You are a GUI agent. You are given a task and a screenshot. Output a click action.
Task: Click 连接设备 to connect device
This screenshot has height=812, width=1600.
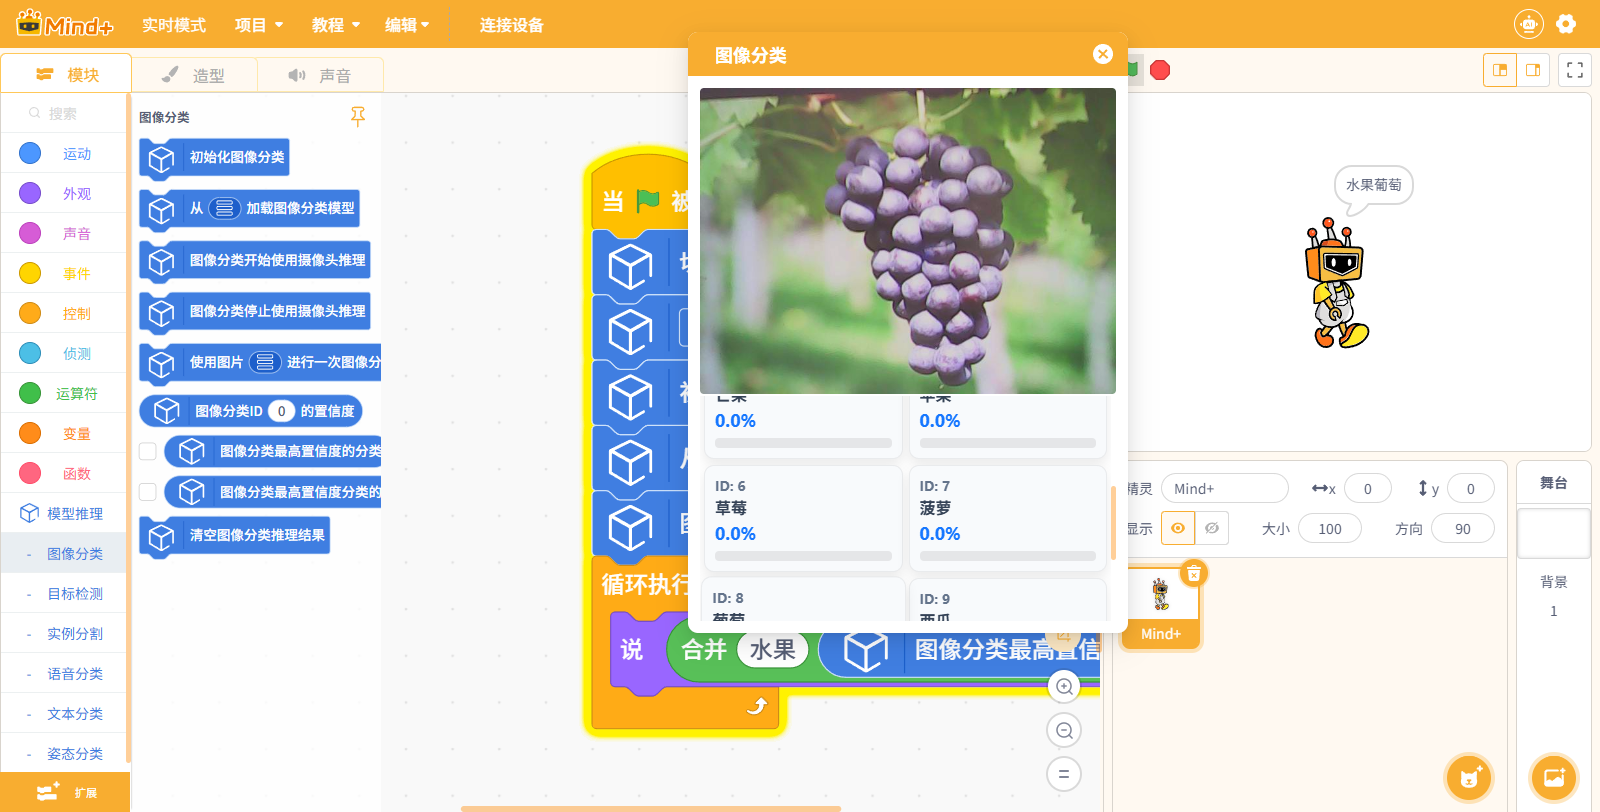[511, 25]
